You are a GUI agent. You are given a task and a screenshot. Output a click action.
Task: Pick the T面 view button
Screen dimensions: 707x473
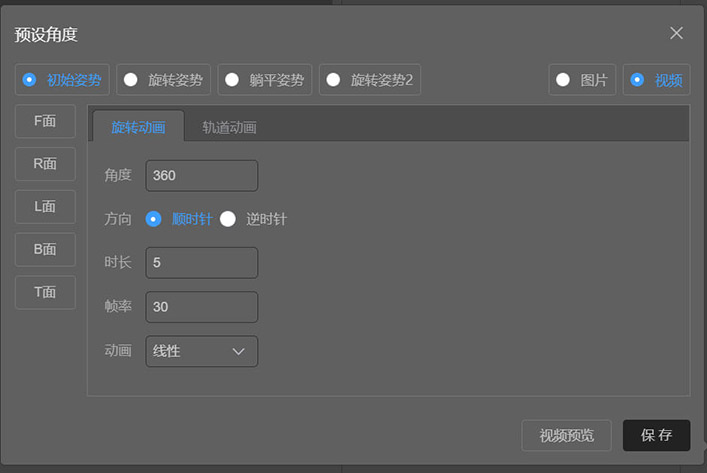45,293
